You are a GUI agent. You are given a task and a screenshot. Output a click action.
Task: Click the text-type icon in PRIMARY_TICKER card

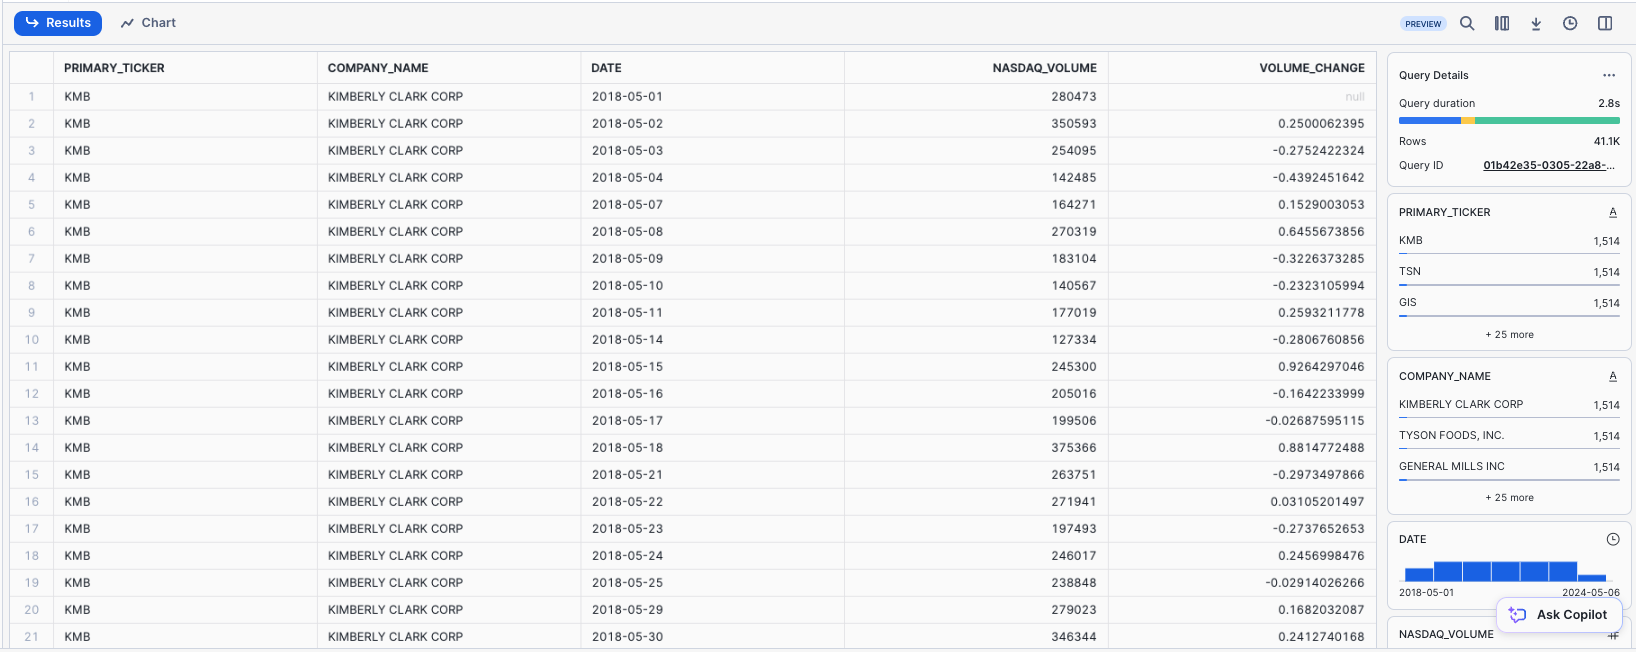tap(1613, 212)
